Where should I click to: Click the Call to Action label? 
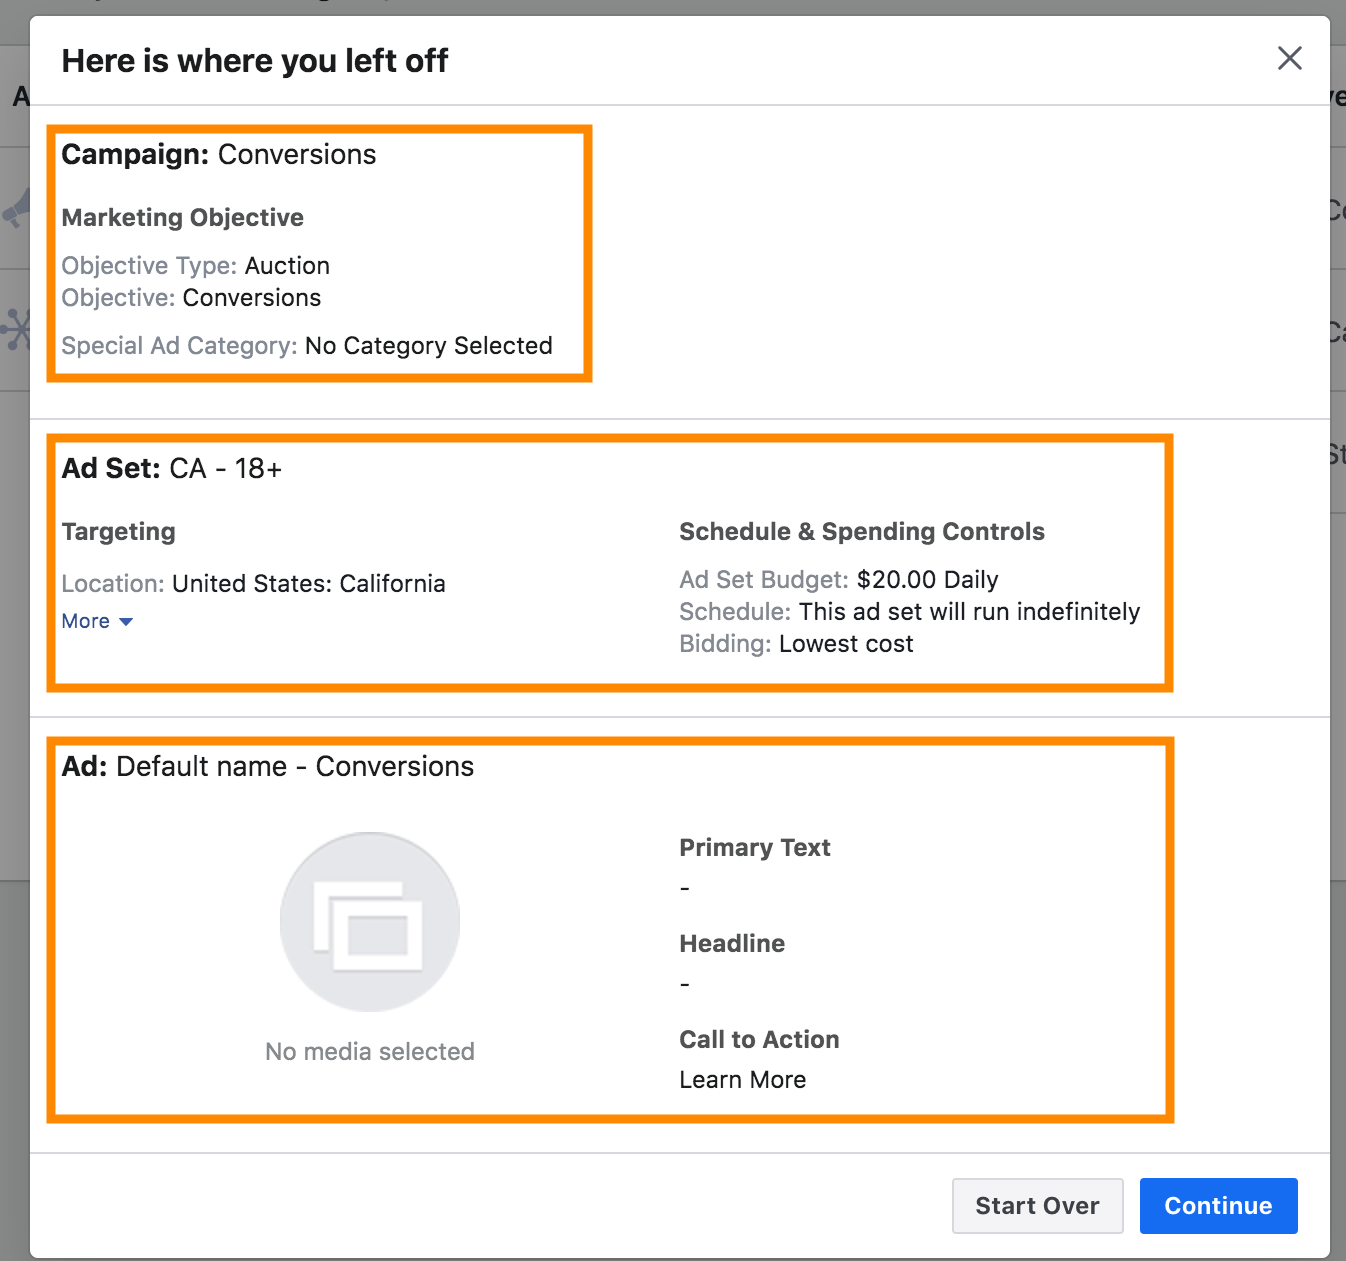[x=759, y=1040]
